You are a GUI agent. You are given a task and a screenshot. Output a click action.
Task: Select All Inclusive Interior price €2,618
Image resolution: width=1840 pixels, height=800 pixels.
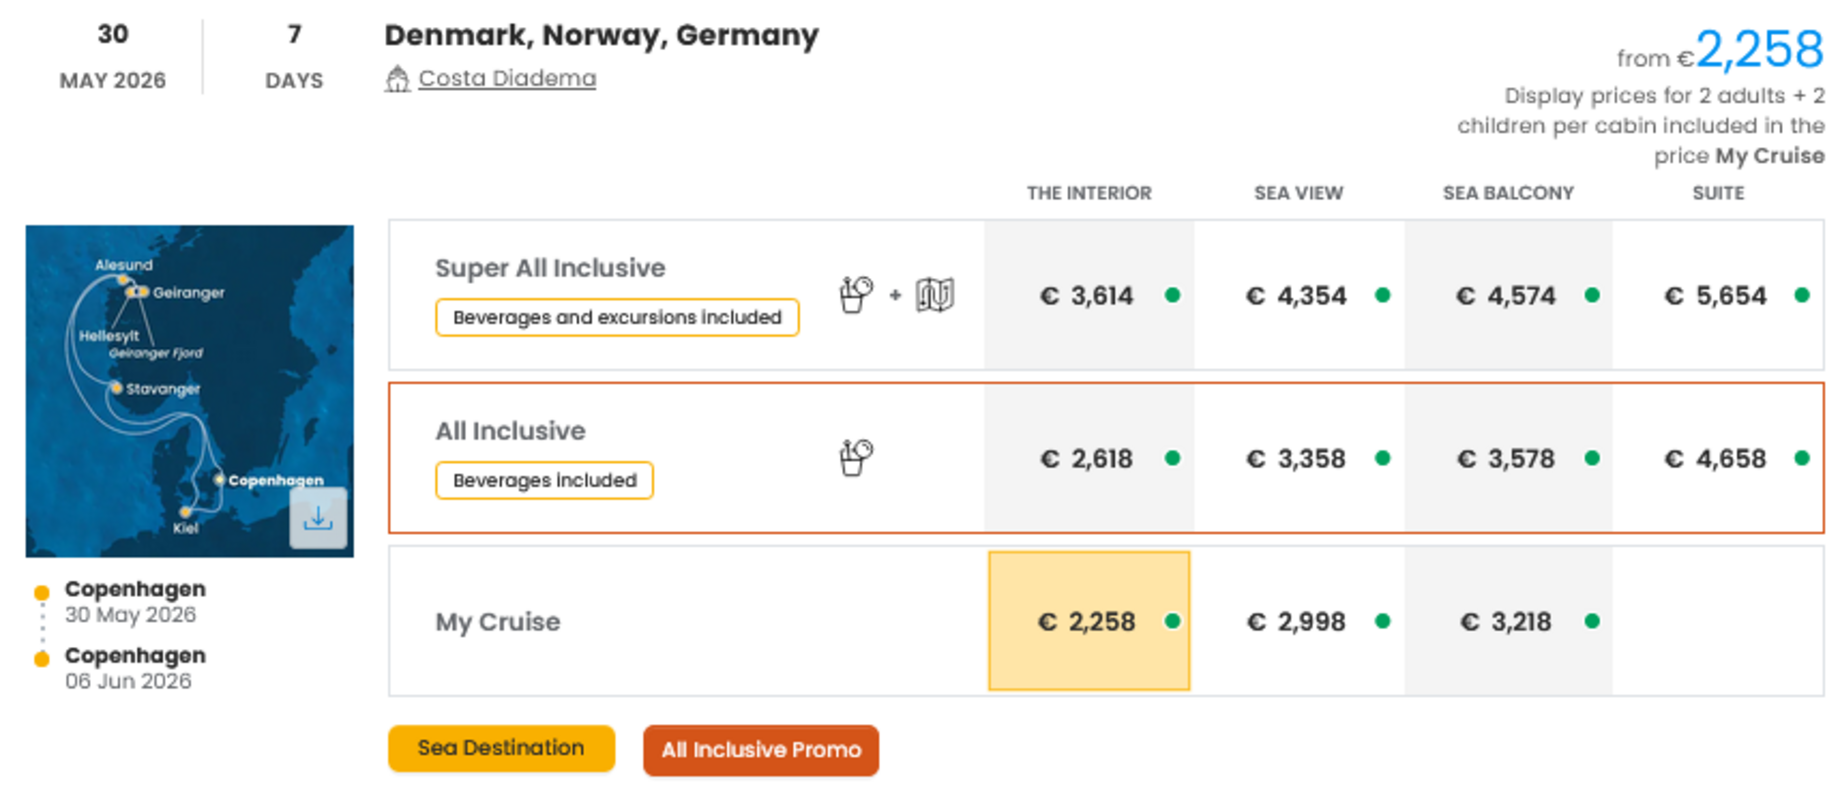1087,458
